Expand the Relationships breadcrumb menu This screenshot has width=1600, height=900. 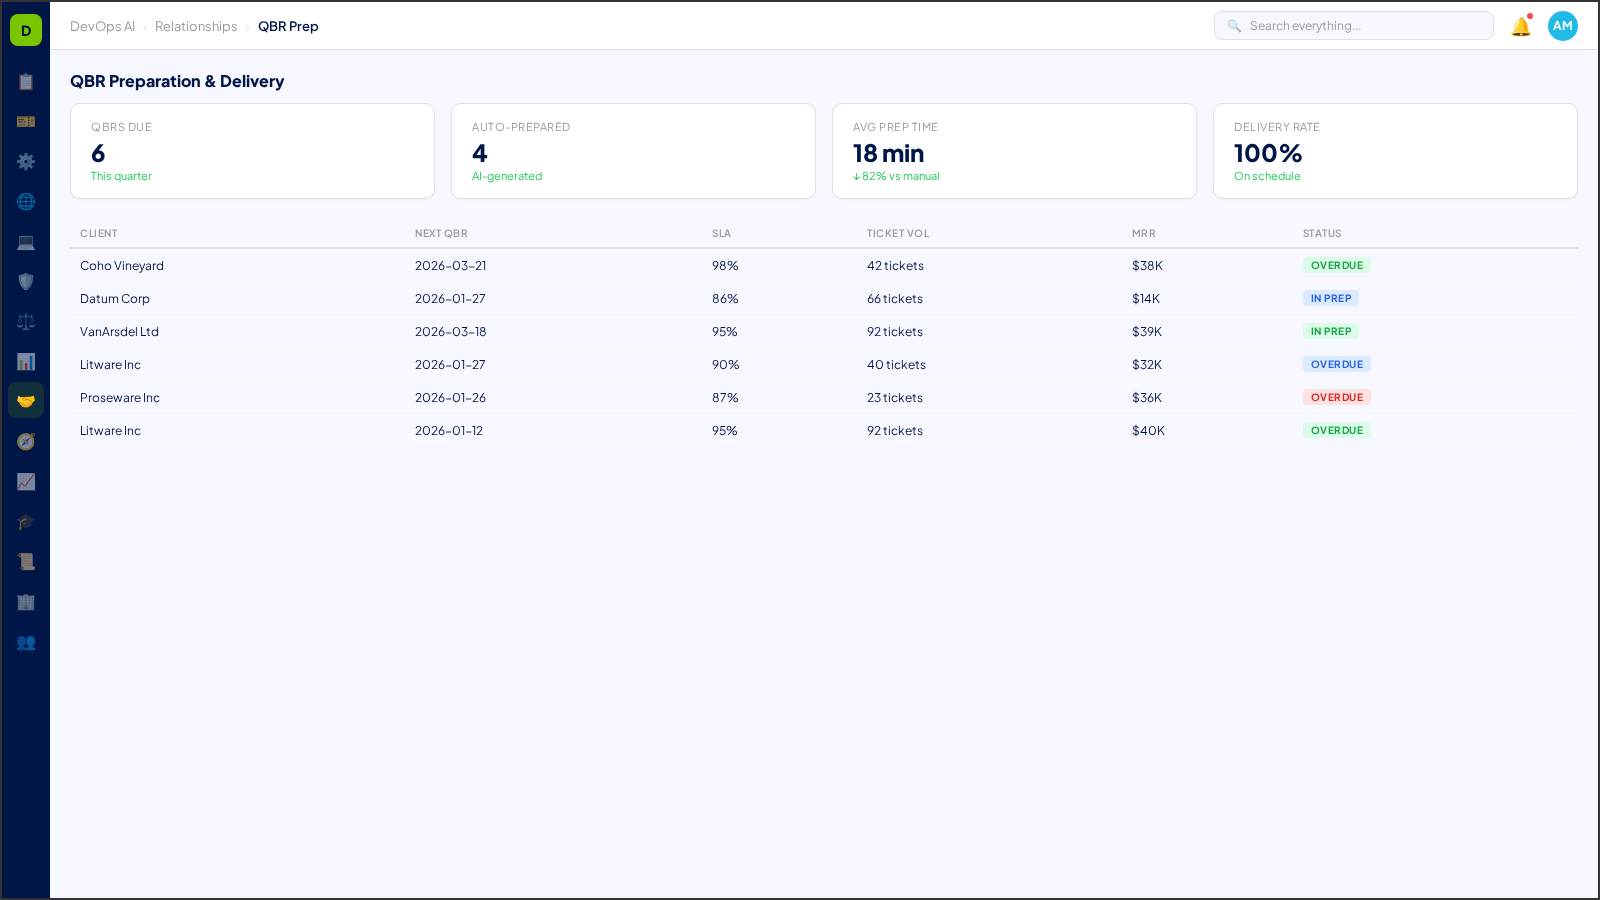point(196,26)
